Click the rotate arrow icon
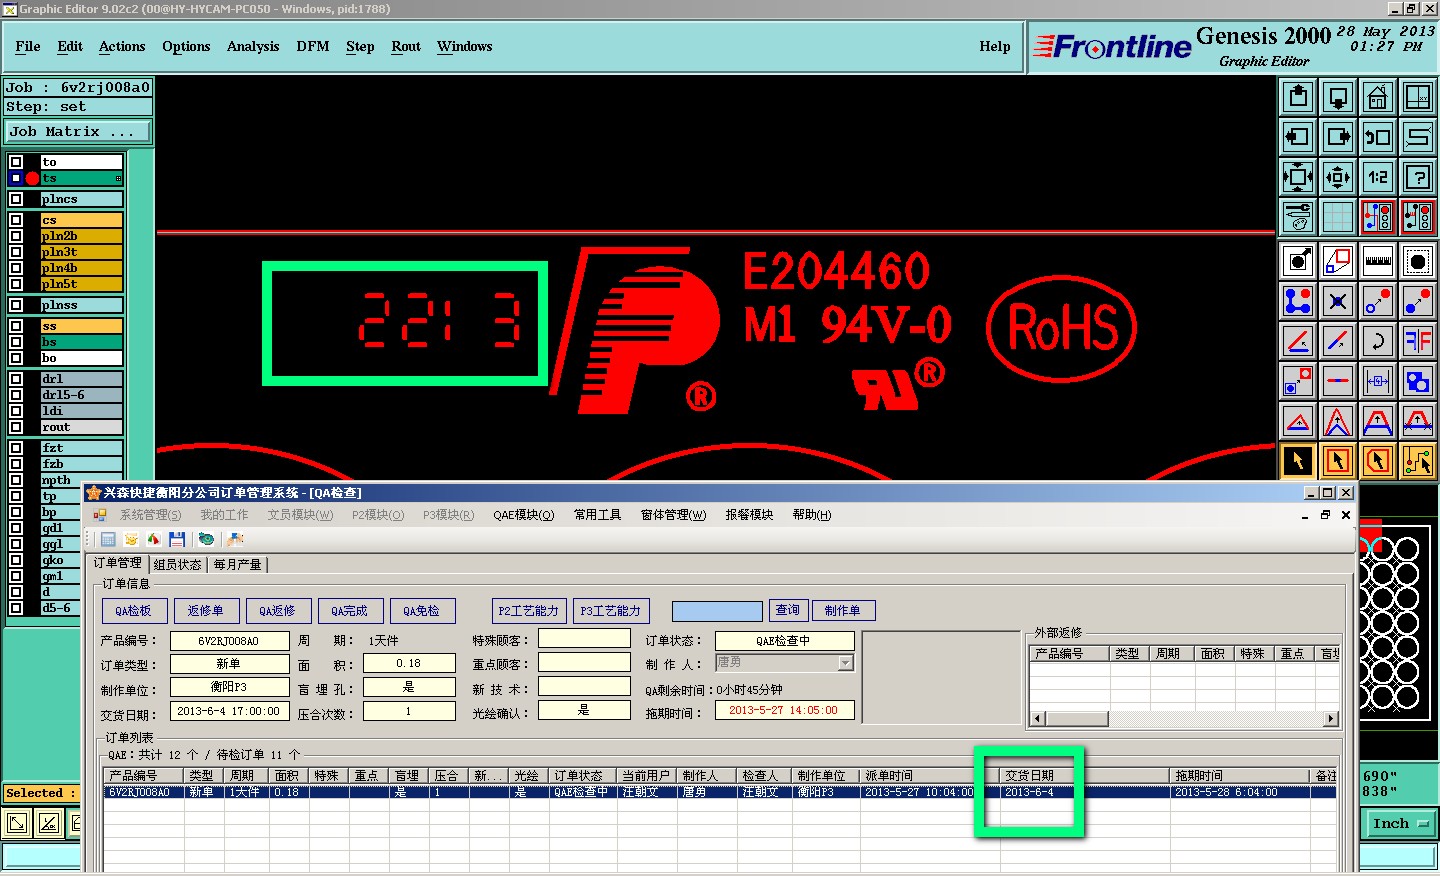The height and width of the screenshot is (876, 1440). point(1378,341)
